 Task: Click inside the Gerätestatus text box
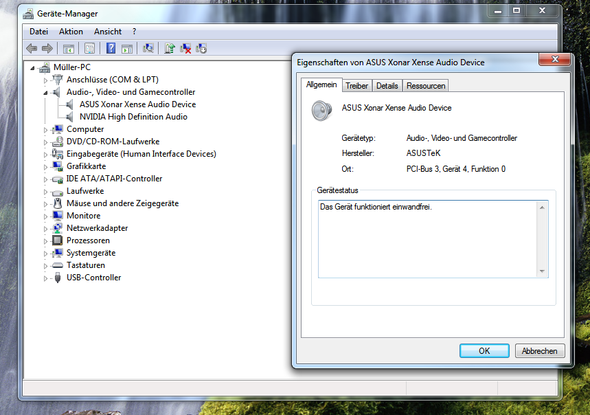(428, 239)
